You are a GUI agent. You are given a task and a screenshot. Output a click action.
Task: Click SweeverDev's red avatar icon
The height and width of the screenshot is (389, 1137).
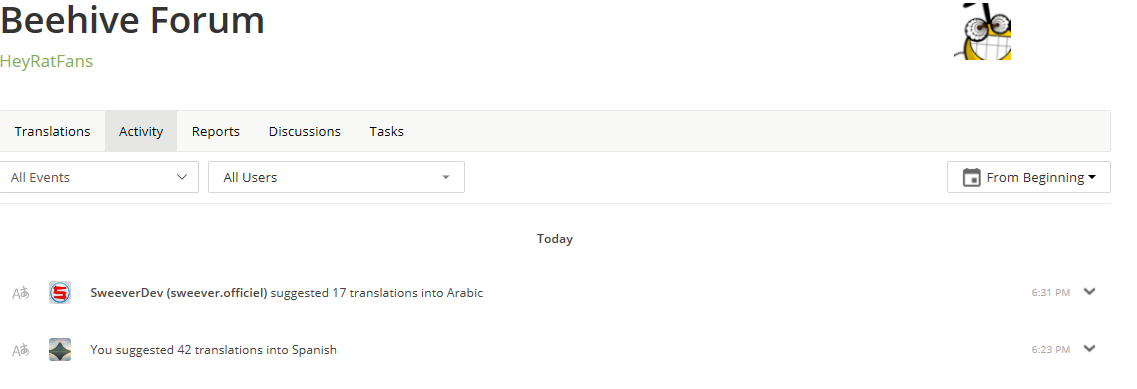(x=60, y=293)
